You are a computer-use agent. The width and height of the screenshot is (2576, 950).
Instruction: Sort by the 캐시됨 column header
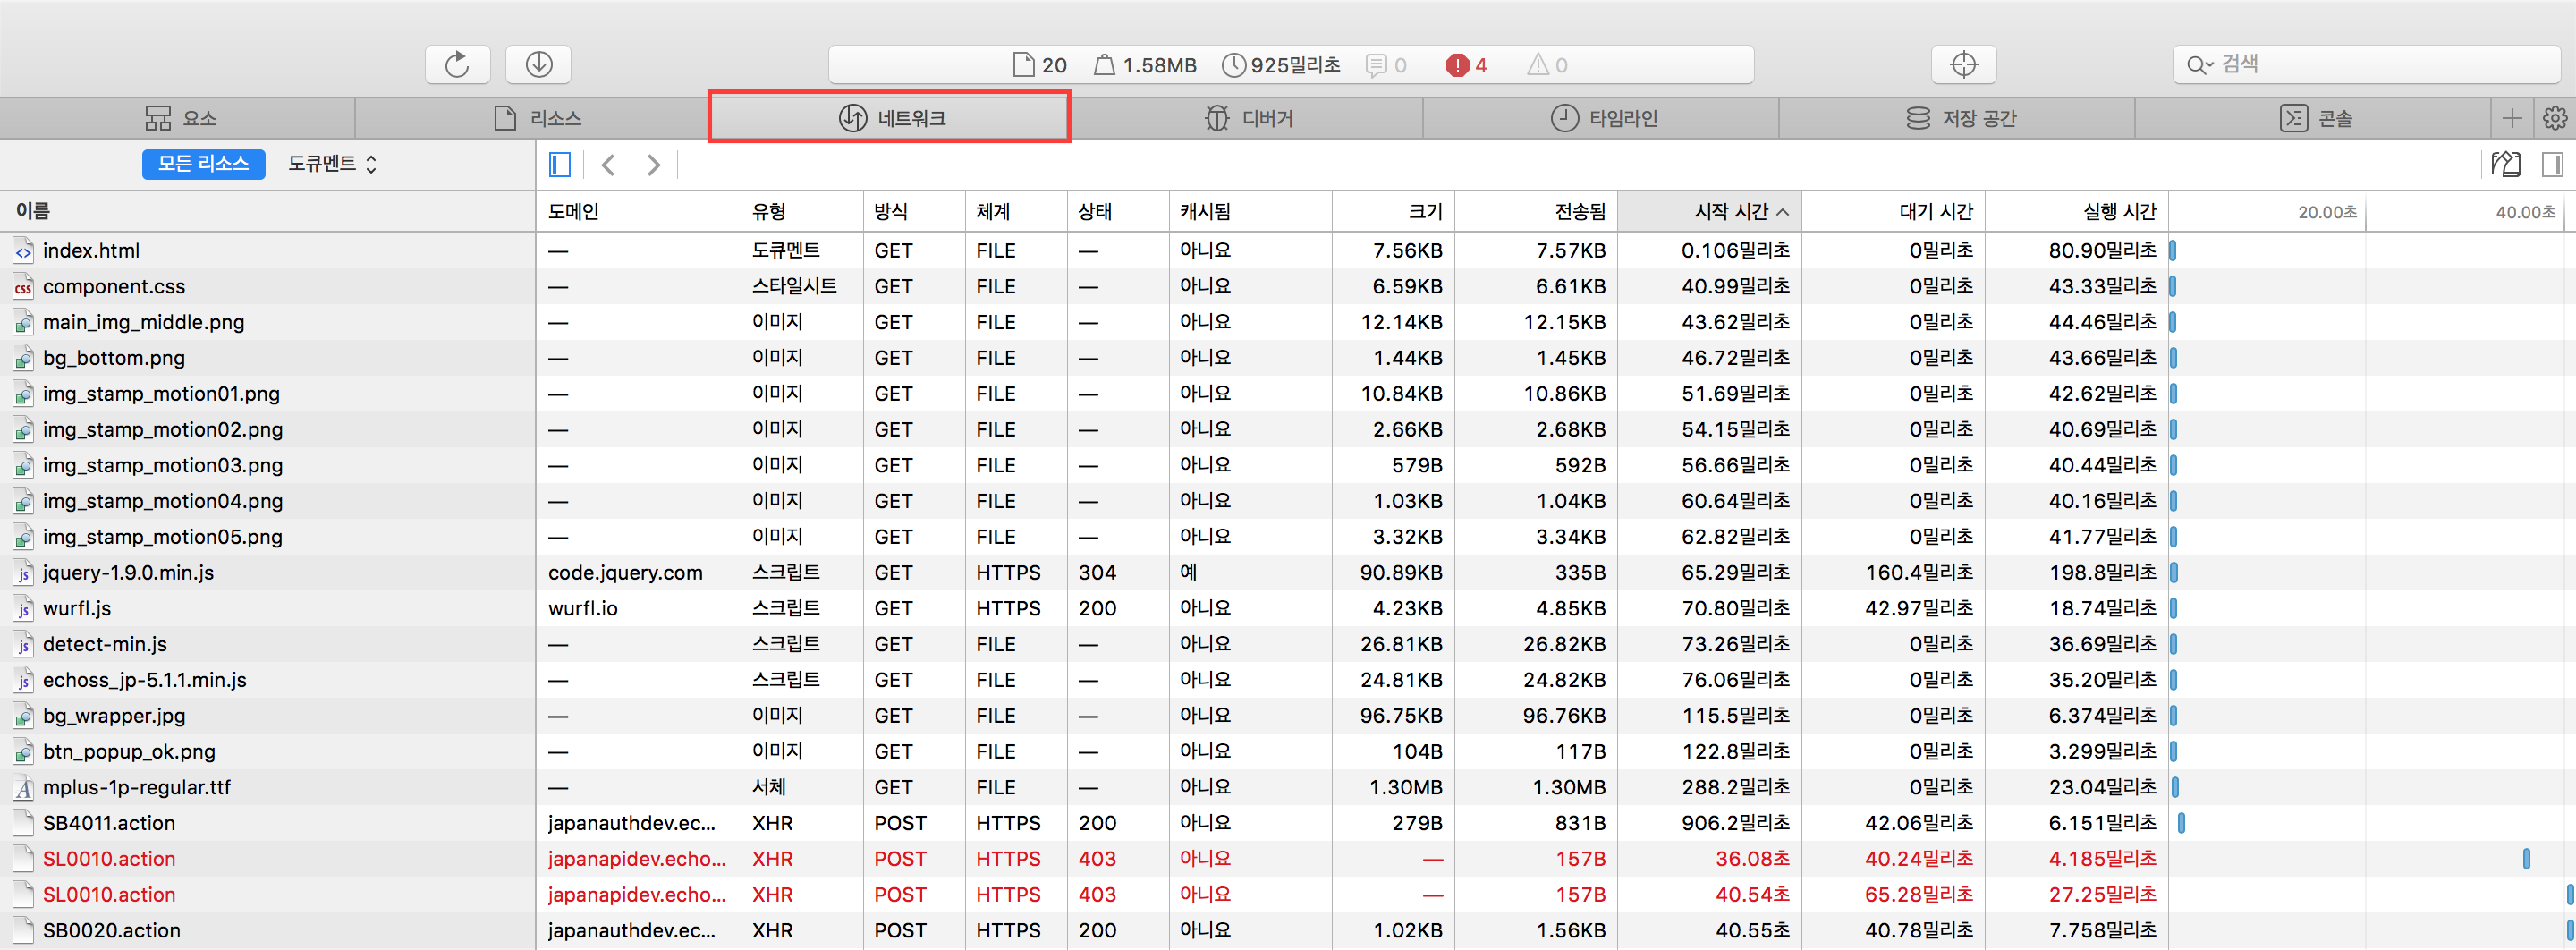click(x=1250, y=211)
